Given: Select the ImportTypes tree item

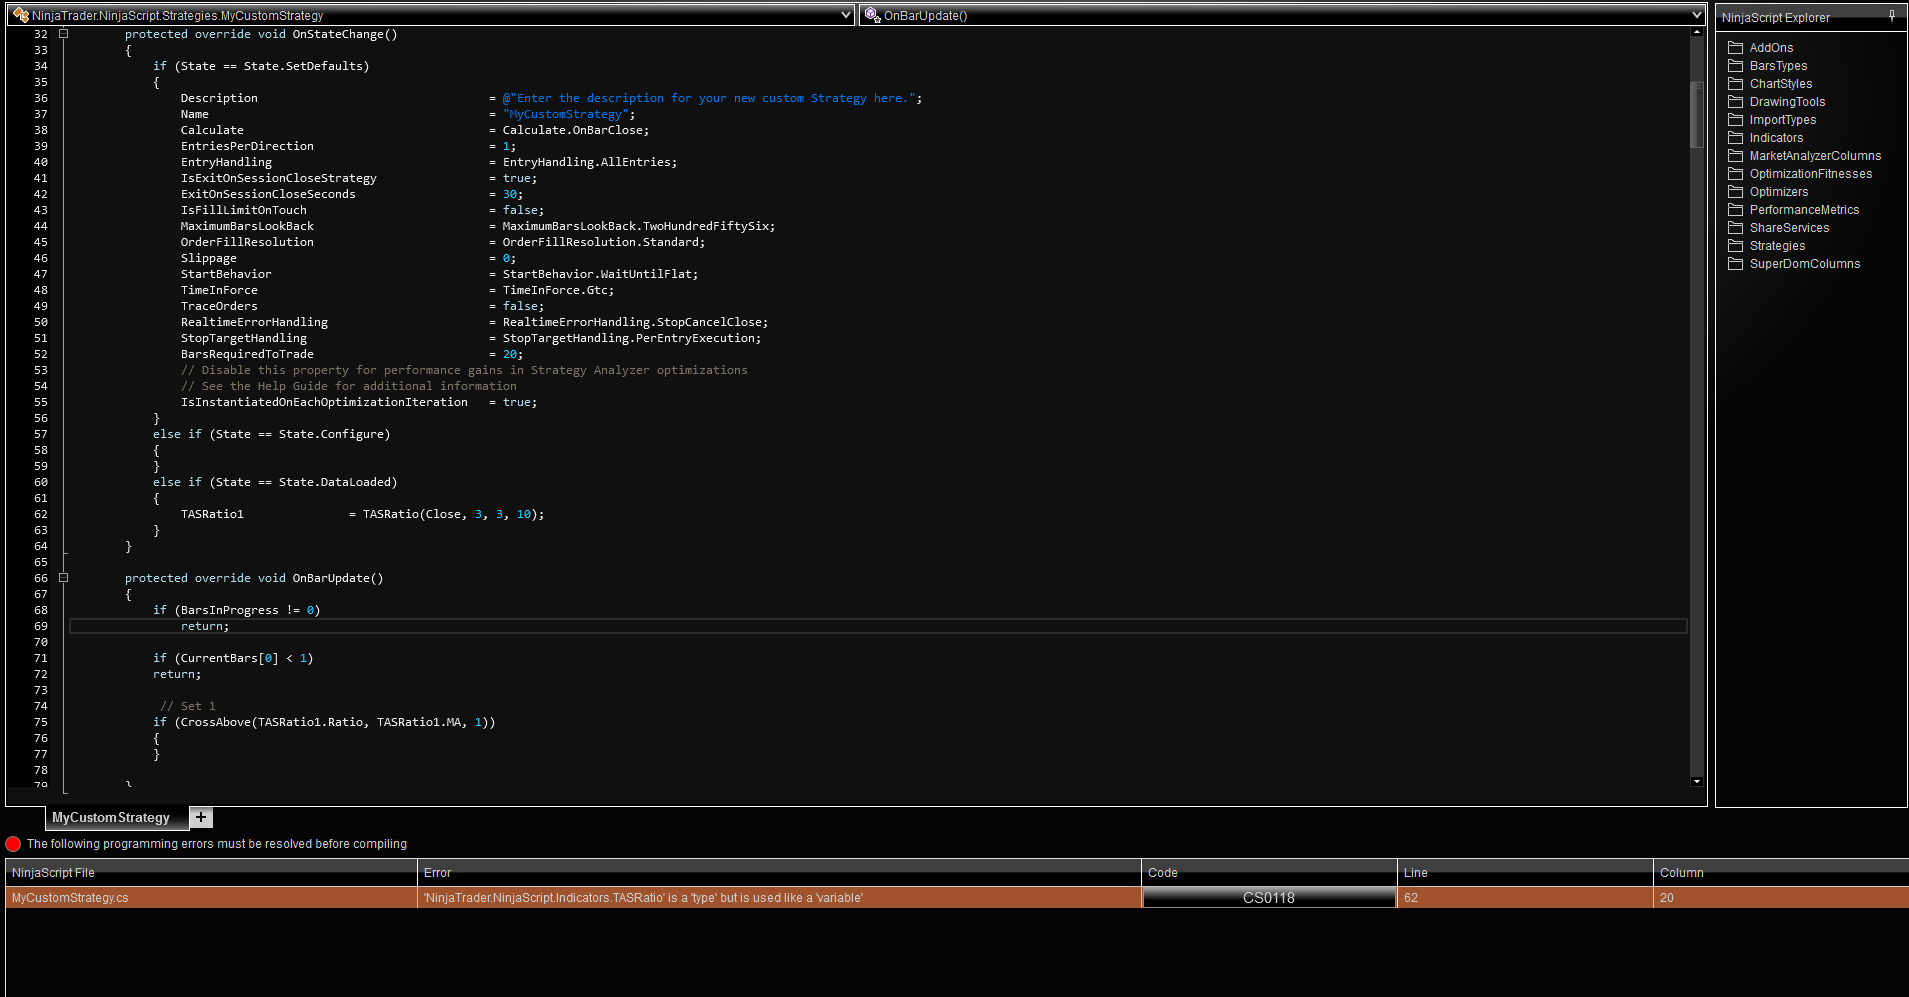Looking at the screenshot, I should (1783, 120).
